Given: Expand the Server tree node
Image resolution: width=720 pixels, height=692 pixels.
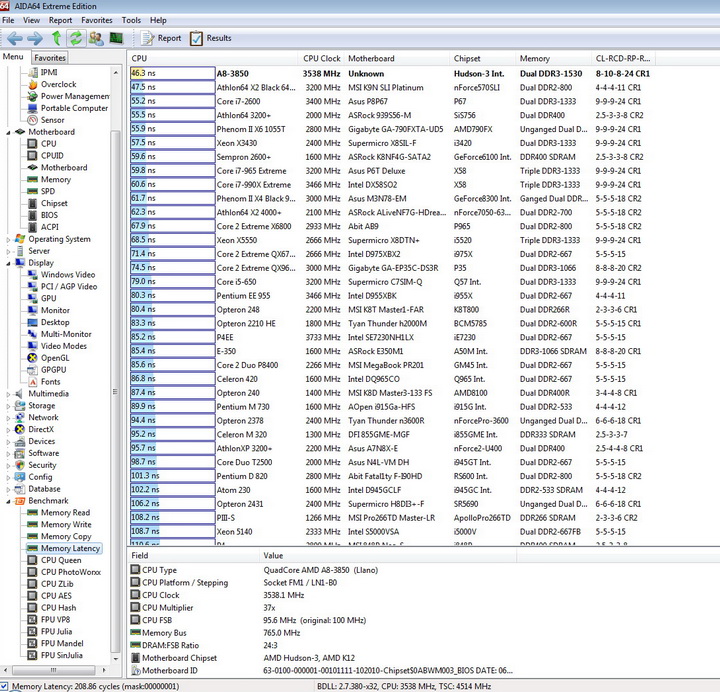Looking at the screenshot, I should click(x=8, y=252).
